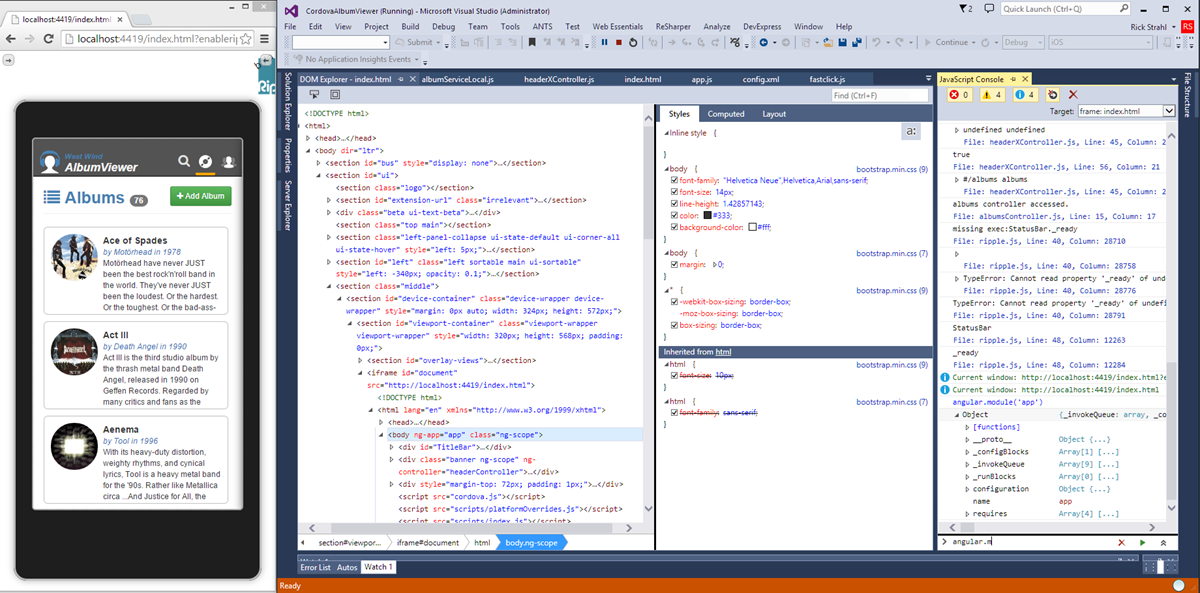Open the albums disc icon in AlbumViewer
This screenshot has width=1200, height=593.
click(205, 161)
